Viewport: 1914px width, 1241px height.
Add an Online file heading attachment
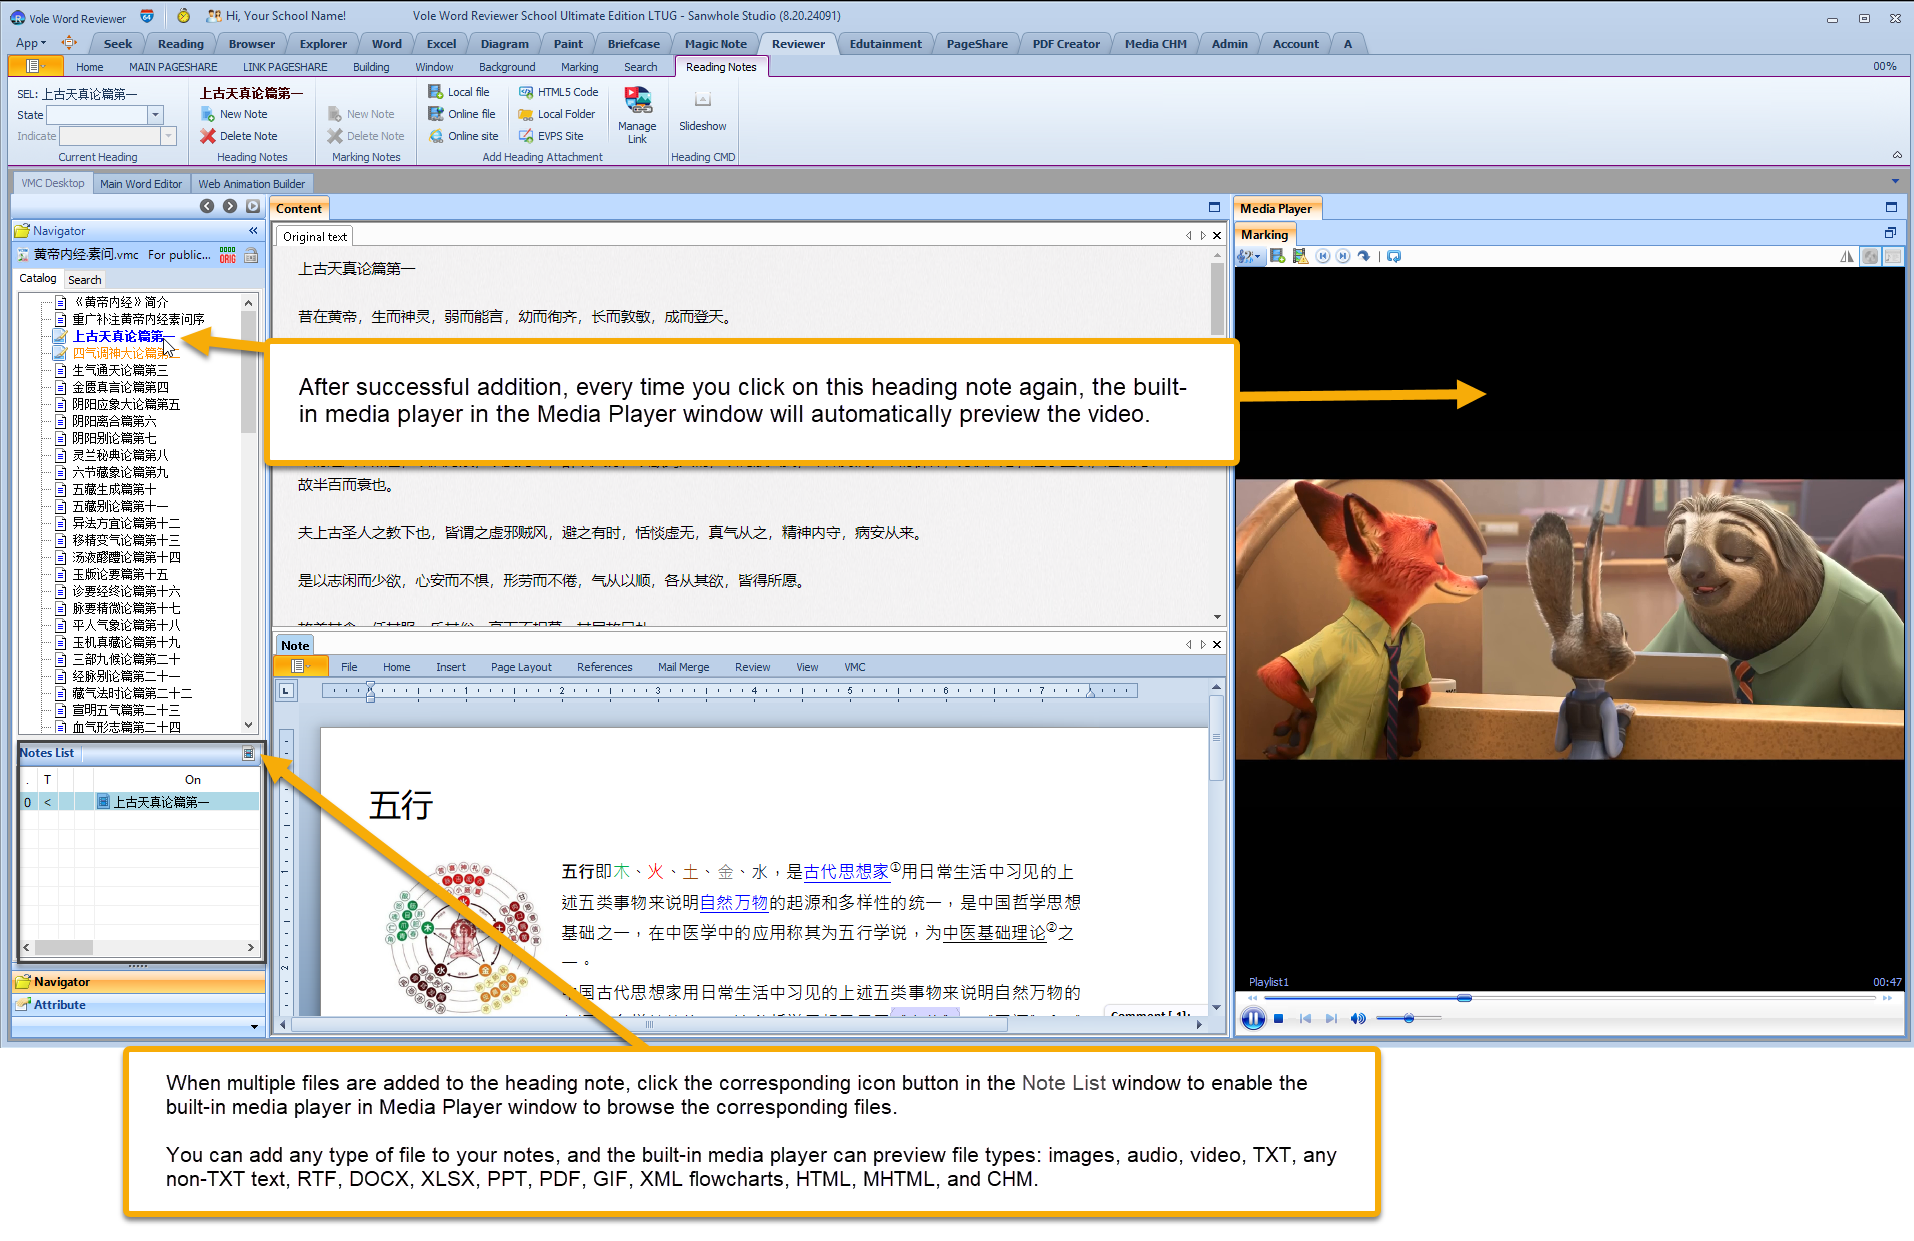tap(463, 114)
